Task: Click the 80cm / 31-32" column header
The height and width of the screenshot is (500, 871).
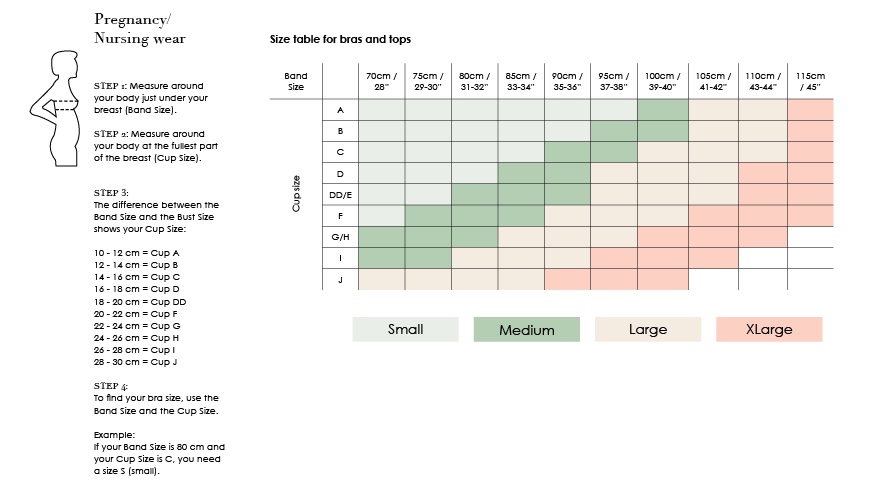Action: point(473,81)
